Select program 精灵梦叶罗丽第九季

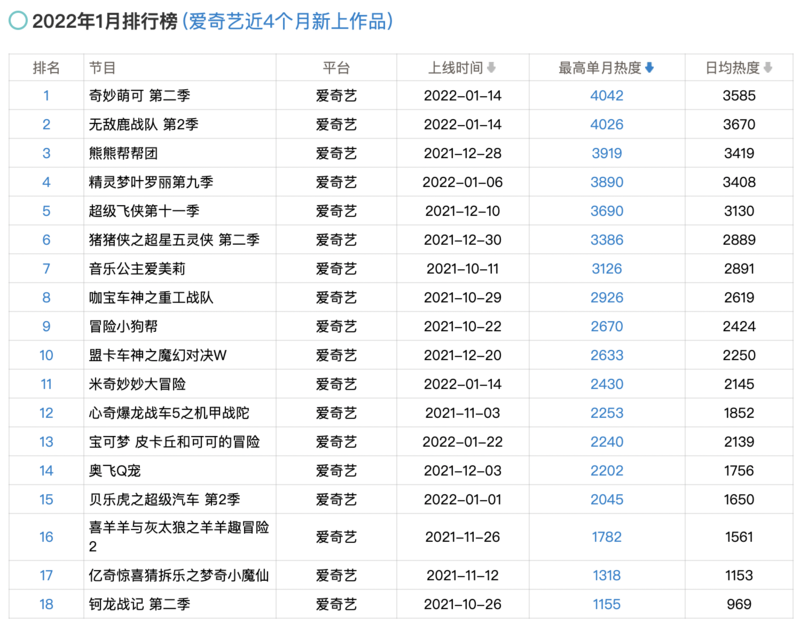pyautogui.click(x=151, y=182)
